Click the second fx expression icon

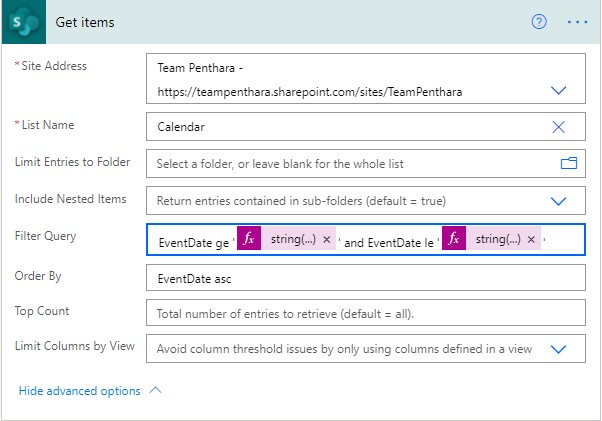click(x=454, y=240)
